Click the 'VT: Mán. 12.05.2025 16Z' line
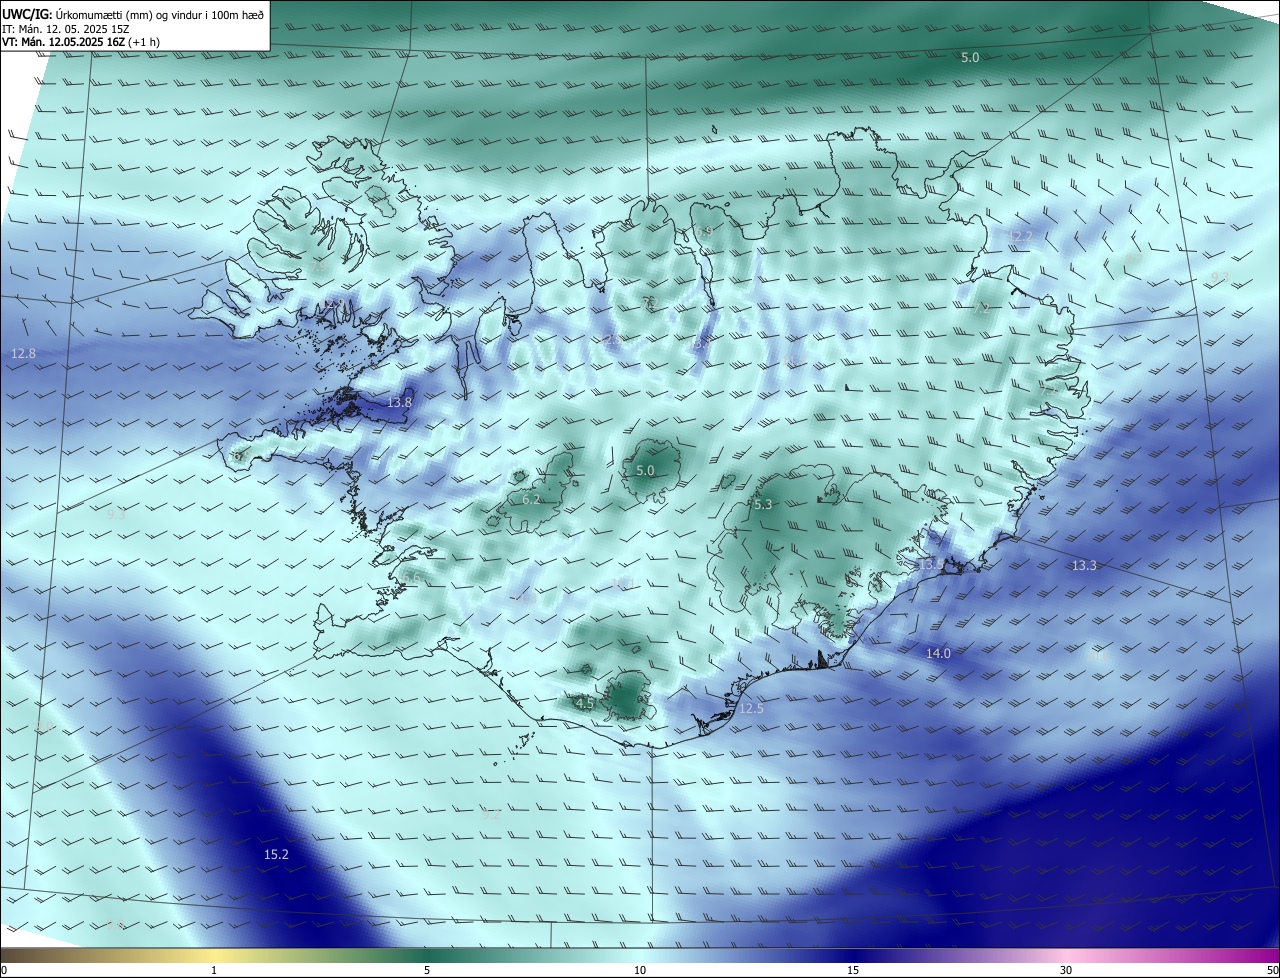The image size is (1280, 978). point(64,43)
